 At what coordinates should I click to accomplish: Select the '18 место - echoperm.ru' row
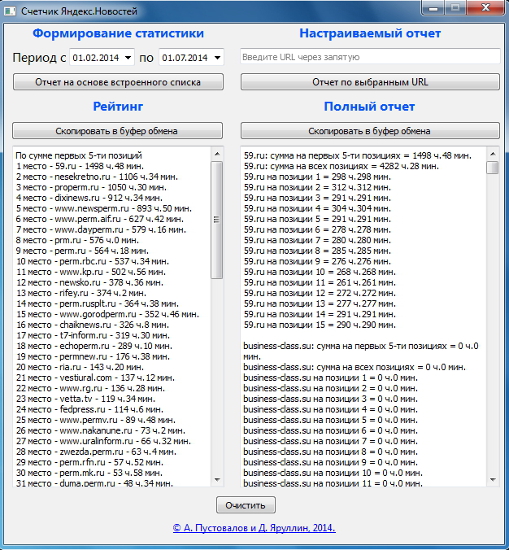[94, 346]
